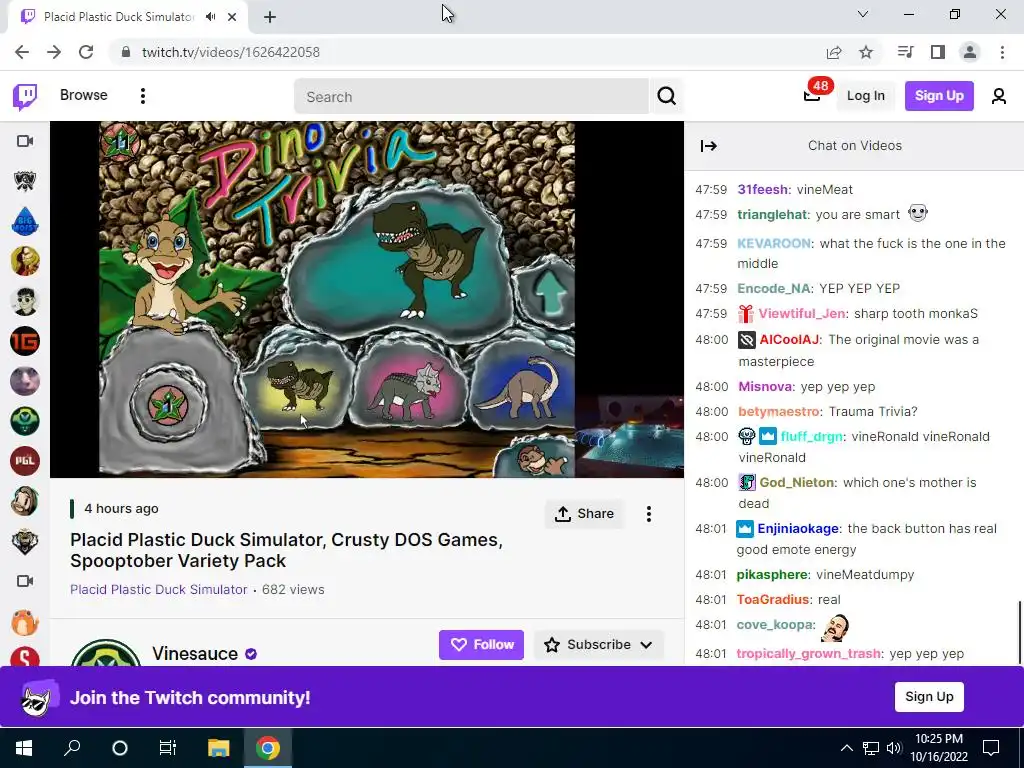Click the top followed-channels camera icon in sidebar
Image resolution: width=1024 pixels, height=768 pixels.
click(x=25, y=141)
